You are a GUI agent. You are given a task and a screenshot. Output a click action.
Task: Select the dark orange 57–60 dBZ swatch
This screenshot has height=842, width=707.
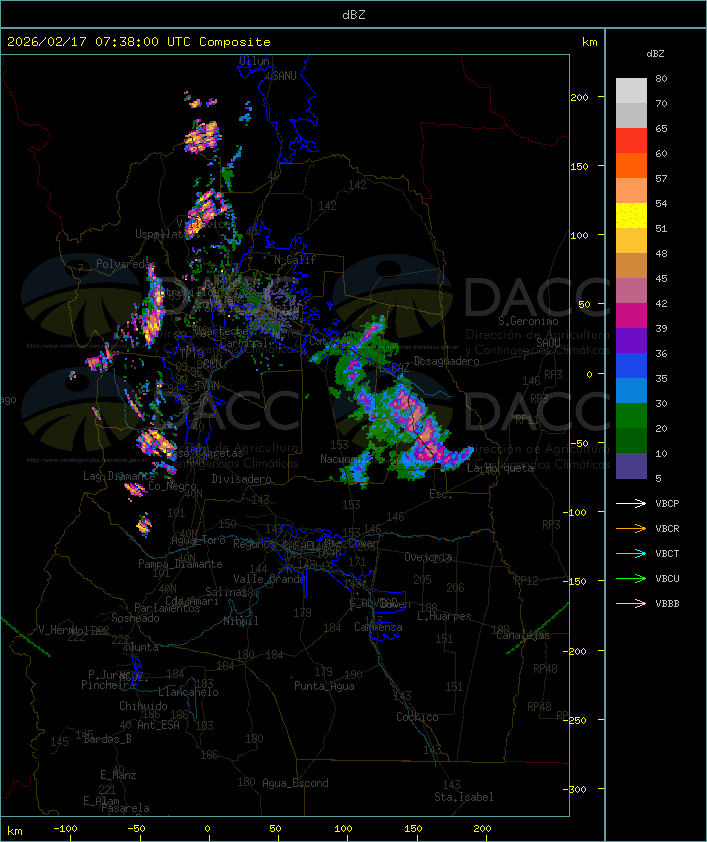coord(631,165)
